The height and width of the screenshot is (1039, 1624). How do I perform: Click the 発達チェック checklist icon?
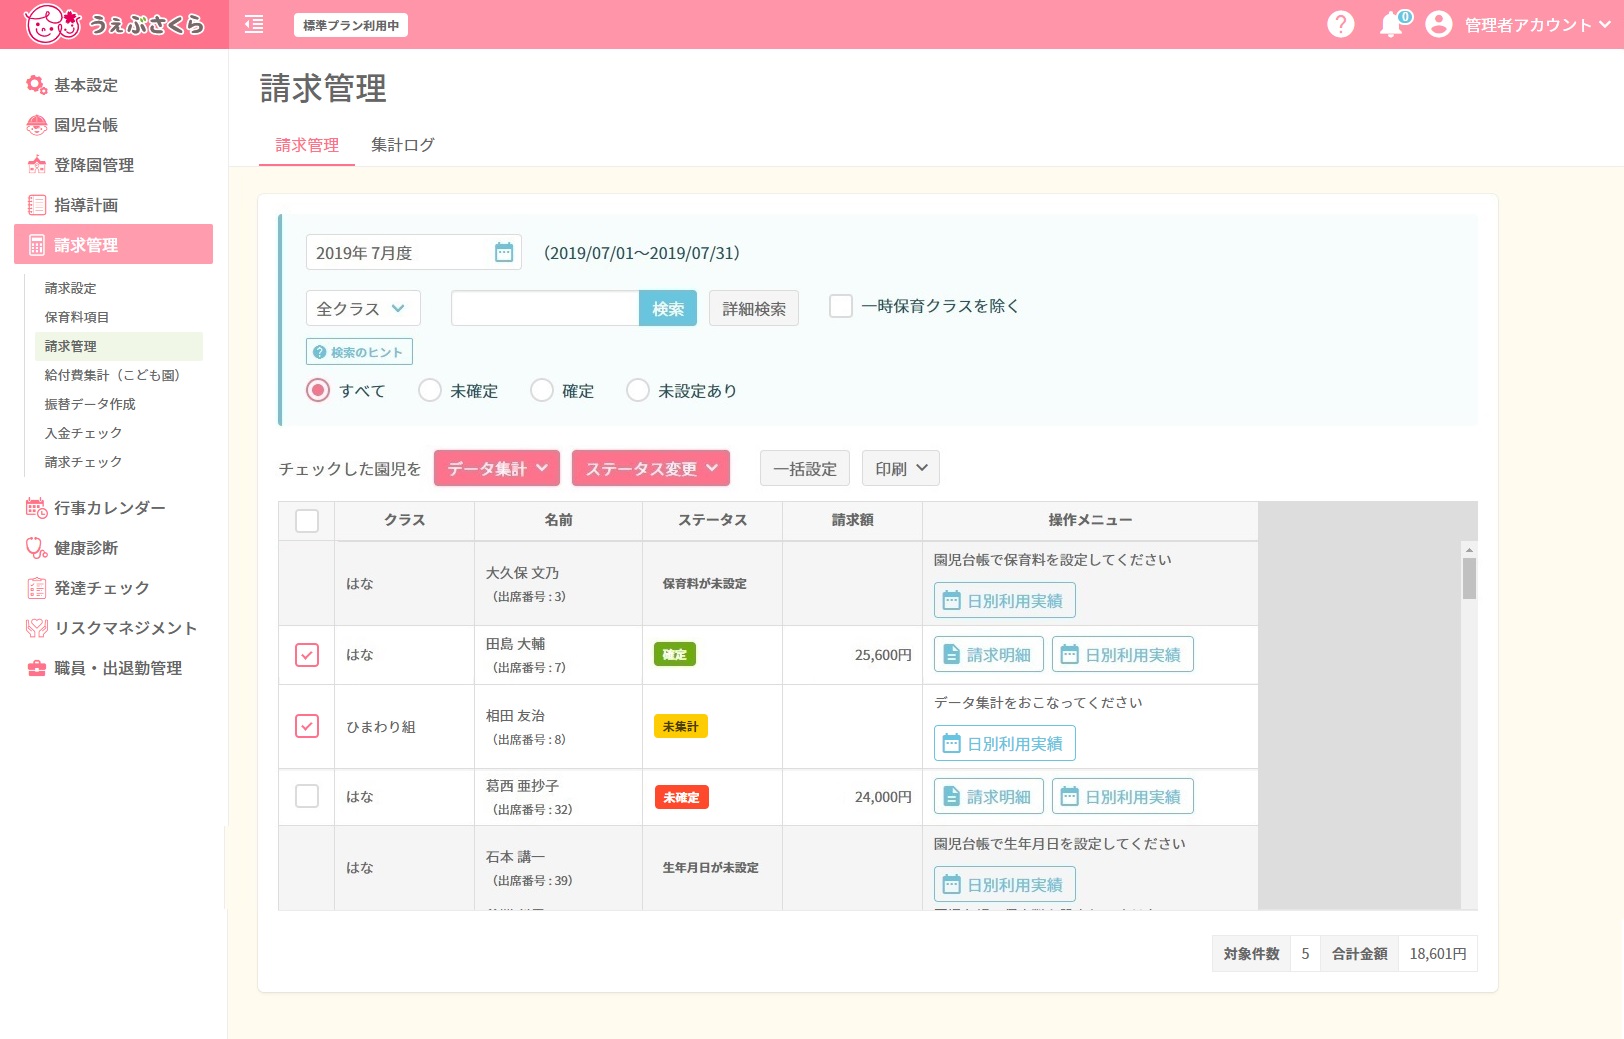pos(37,588)
